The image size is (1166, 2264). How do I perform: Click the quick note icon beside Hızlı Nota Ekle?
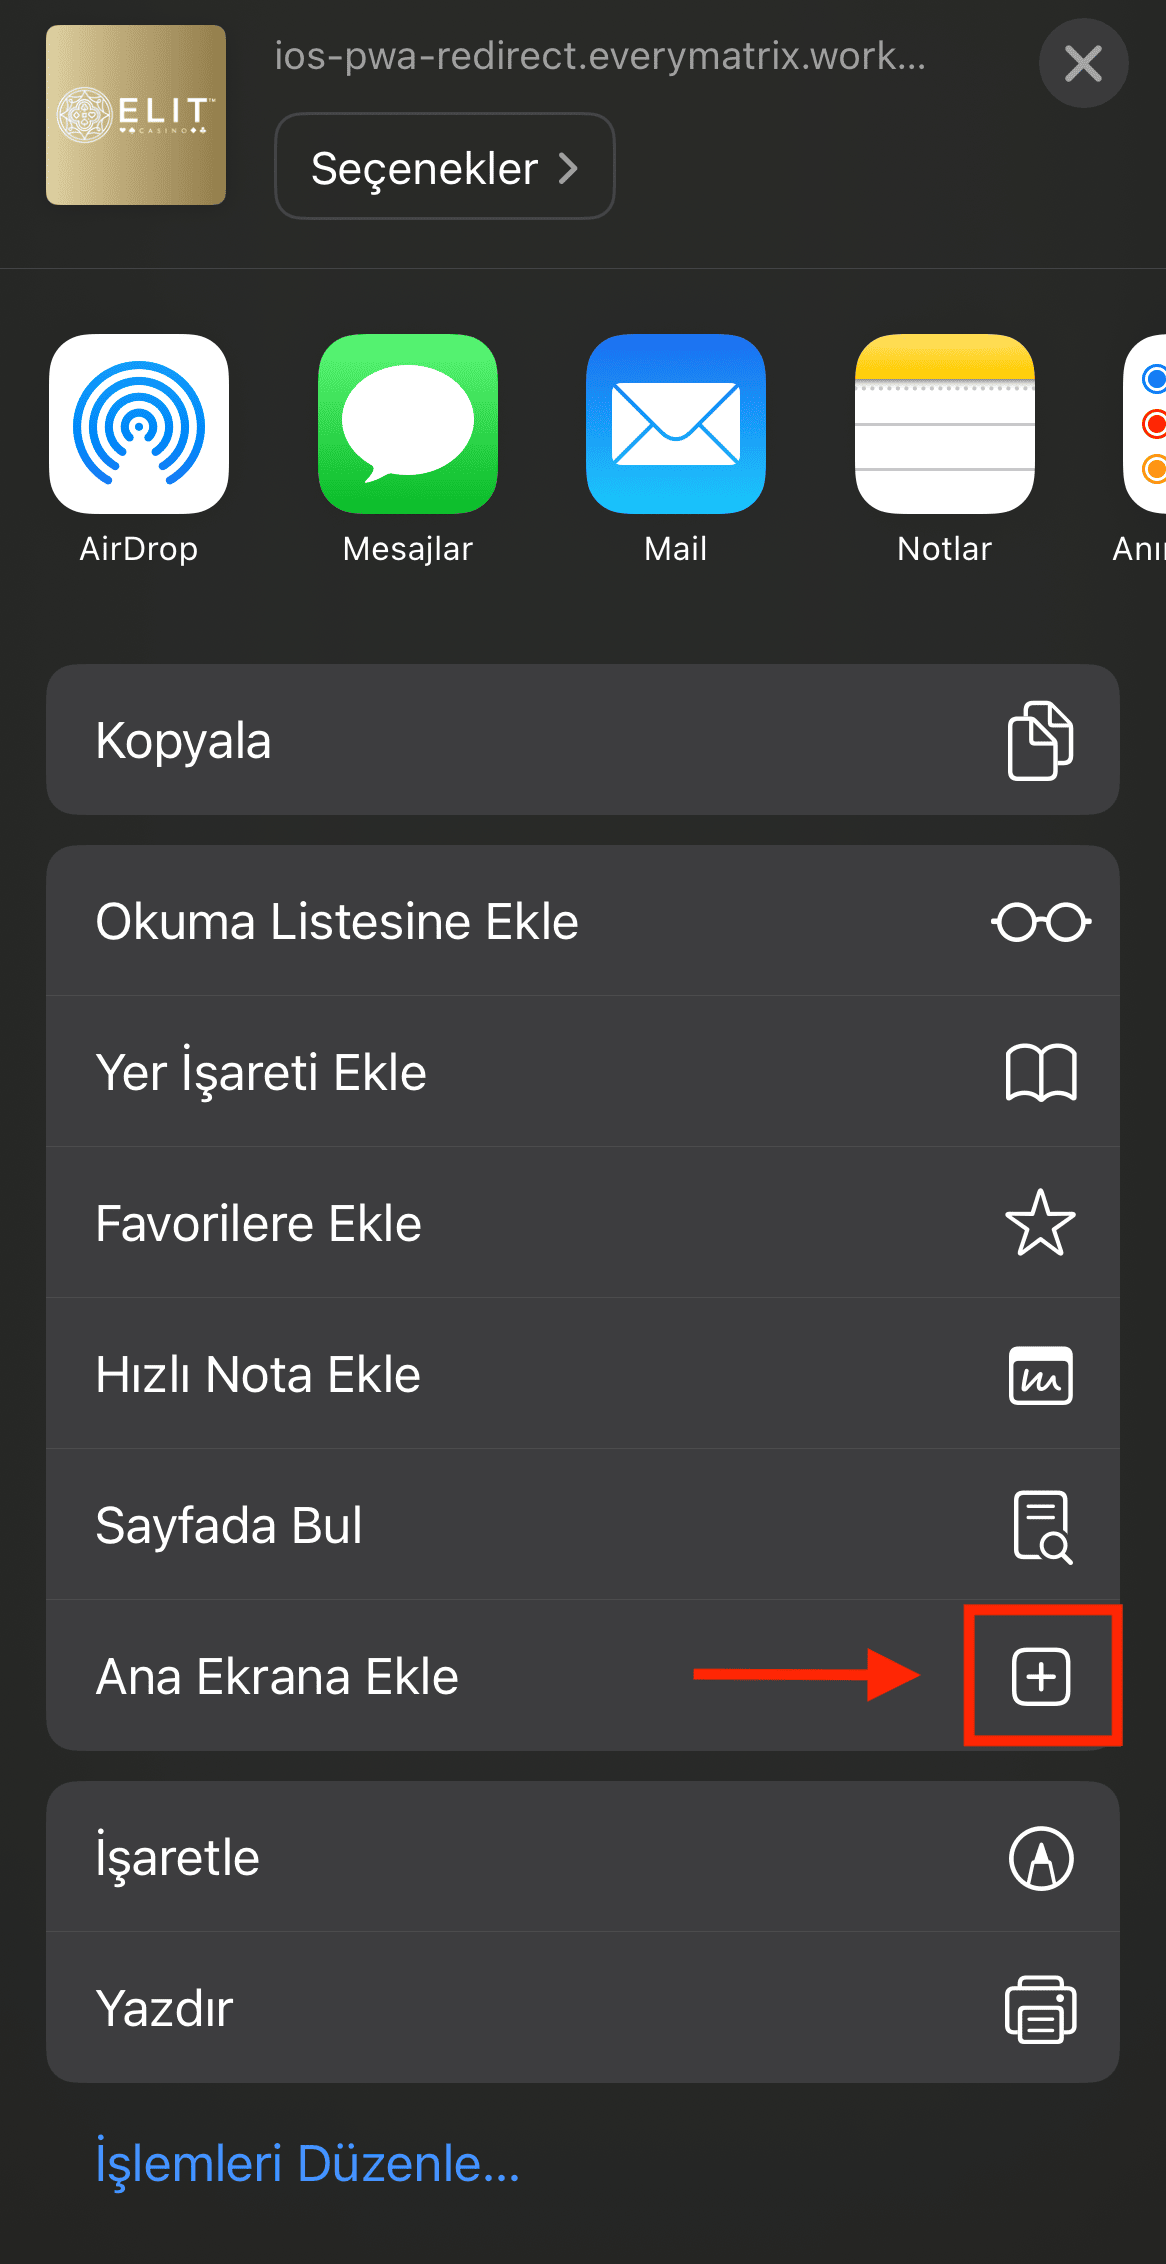1041,1374
